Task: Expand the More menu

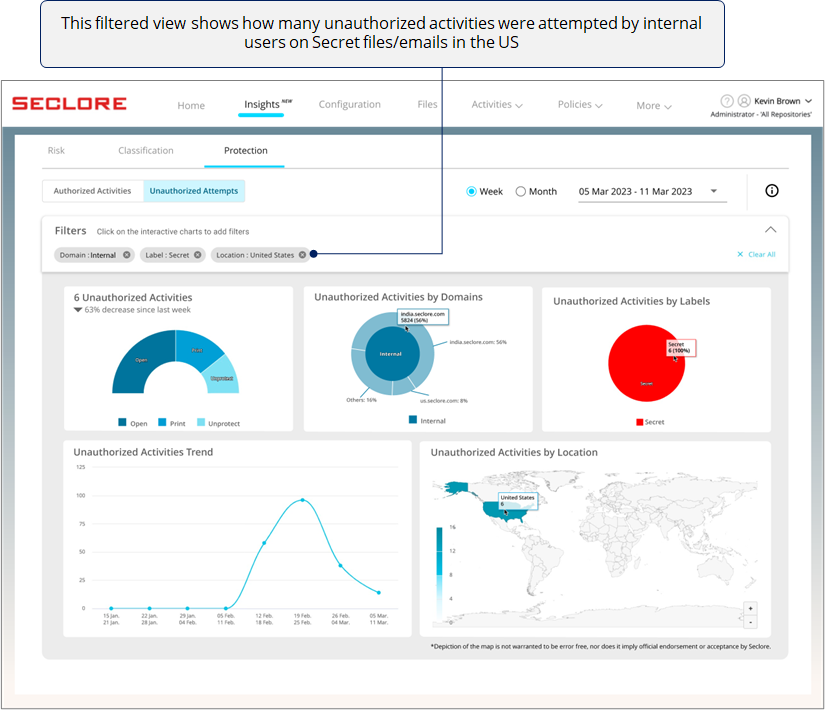Action: pos(653,106)
